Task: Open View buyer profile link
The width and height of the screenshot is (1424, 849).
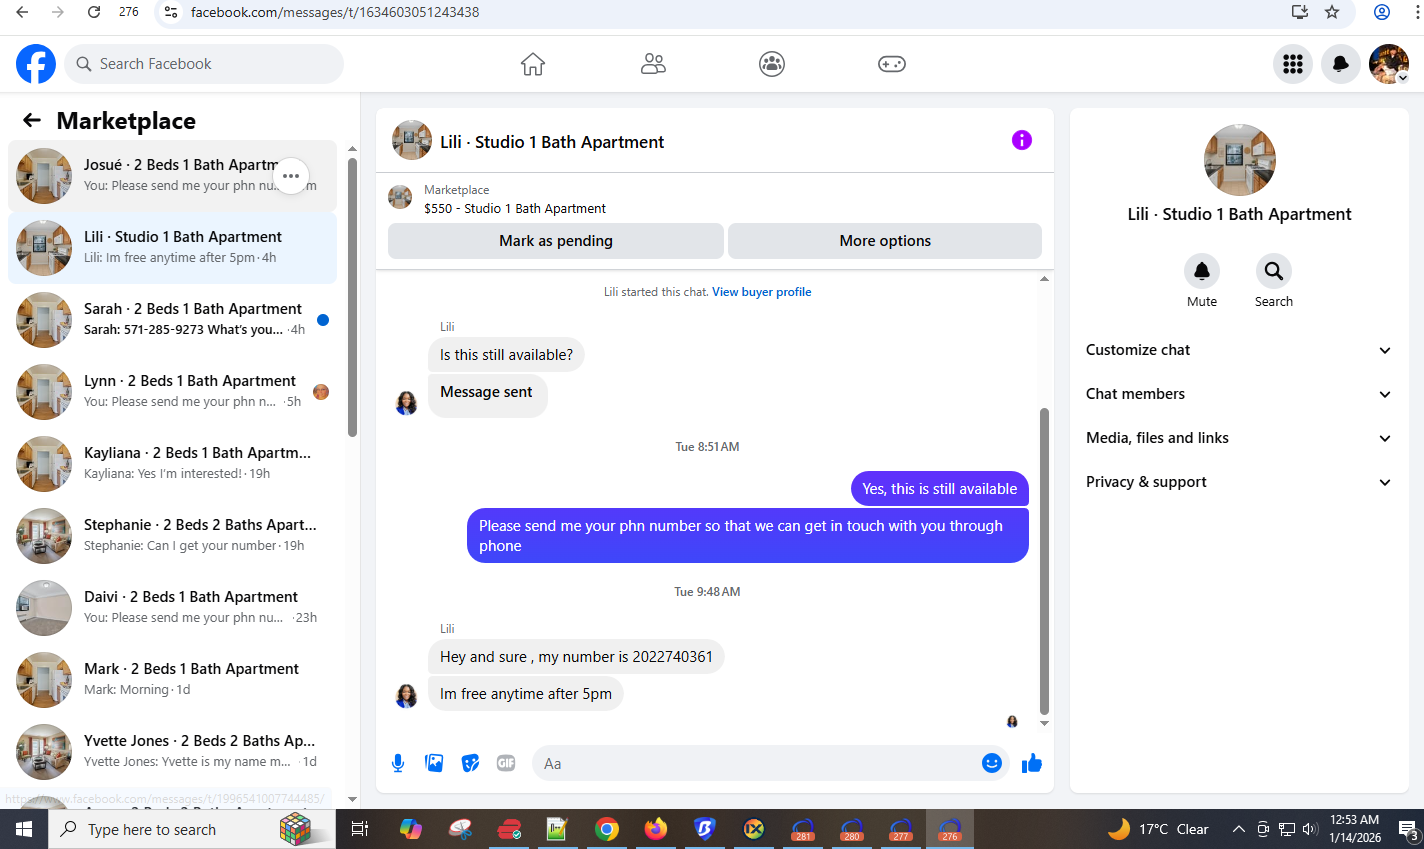Action: point(762,292)
